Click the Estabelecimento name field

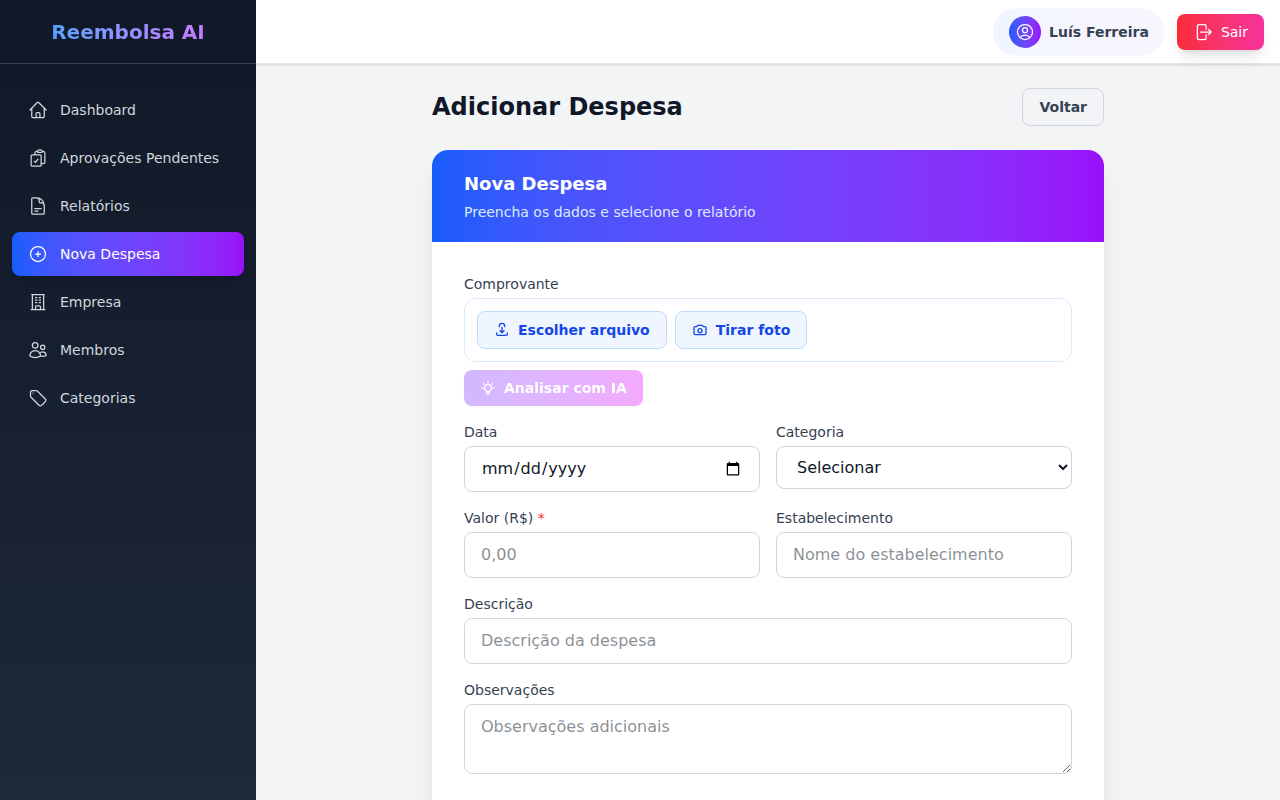point(923,555)
